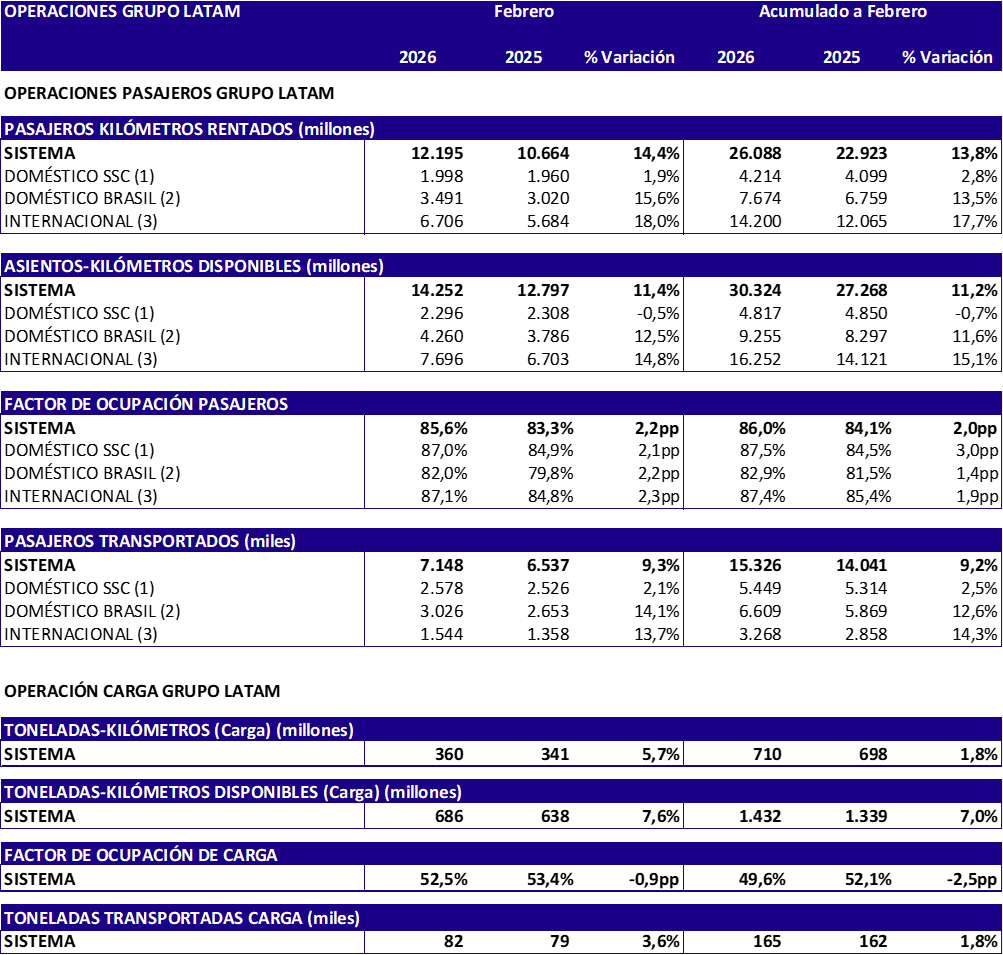The height and width of the screenshot is (955, 1003).
Task: Select the PASAJEROS KILÓMETROS RENTADOS section header
Action: click(x=190, y=129)
